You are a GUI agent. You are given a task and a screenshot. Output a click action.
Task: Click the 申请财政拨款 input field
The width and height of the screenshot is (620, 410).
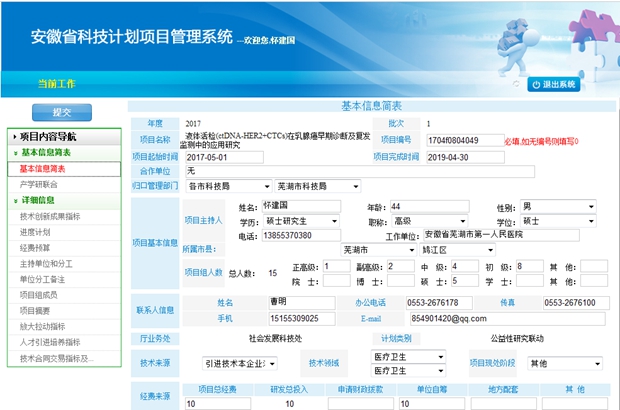(x=361, y=404)
